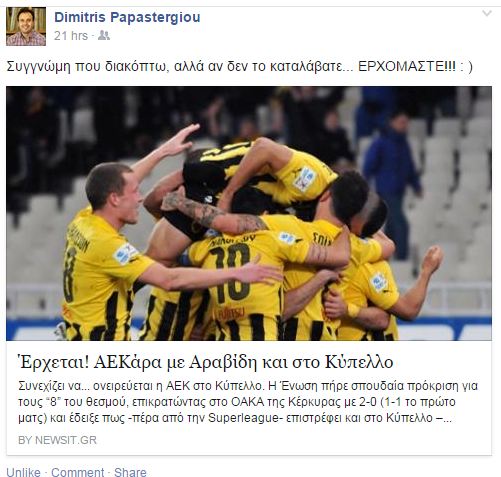Click the Fujitsu sponsor logo on the jersey
The height and width of the screenshot is (477, 501).
tap(231, 314)
